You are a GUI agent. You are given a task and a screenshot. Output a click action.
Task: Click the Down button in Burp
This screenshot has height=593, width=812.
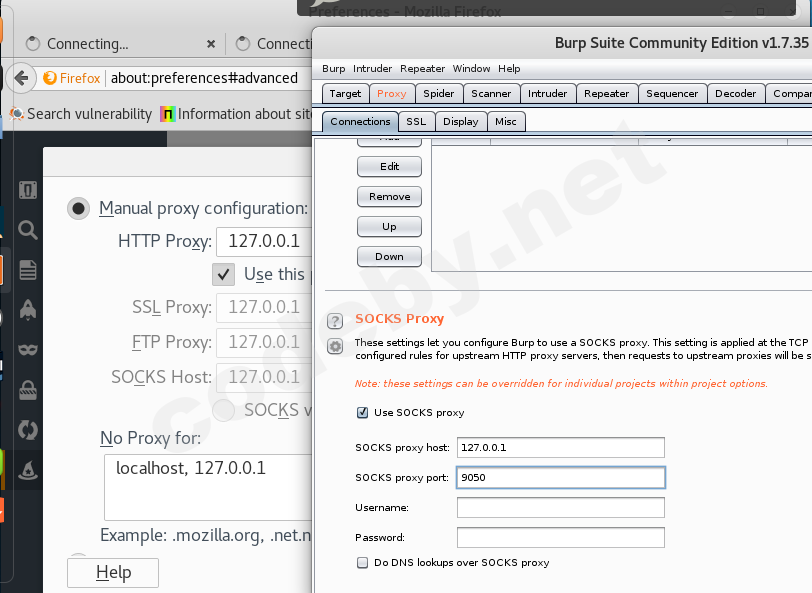click(x=389, y=257)
